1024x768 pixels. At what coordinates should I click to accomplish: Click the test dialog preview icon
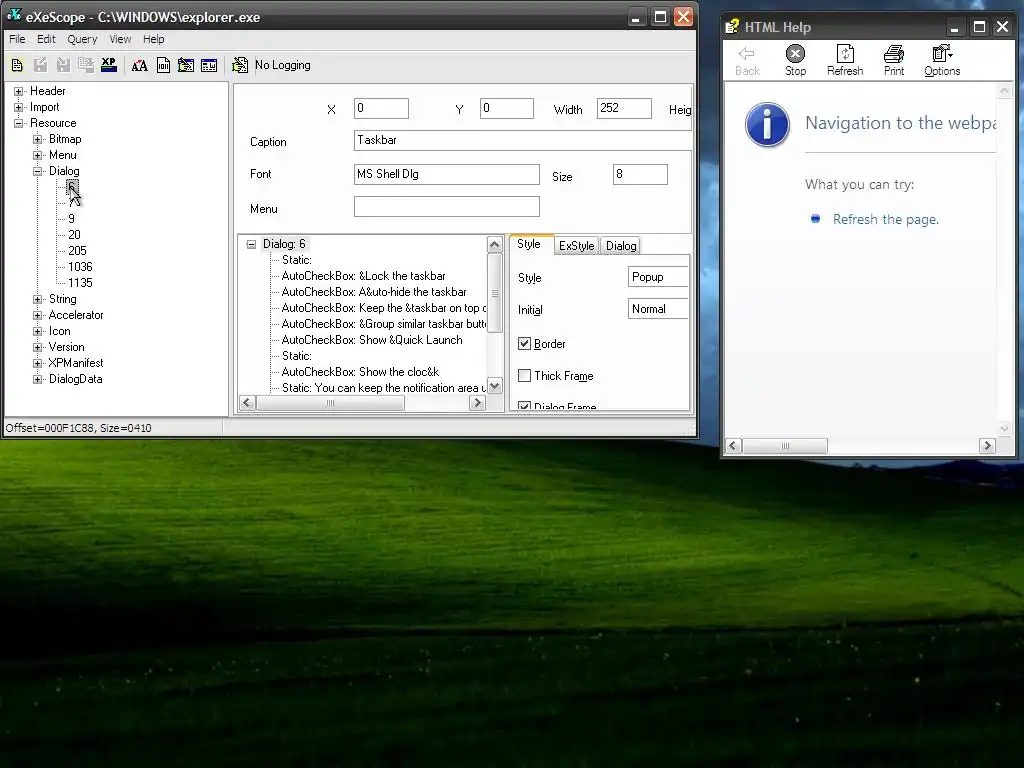point(209,65)
